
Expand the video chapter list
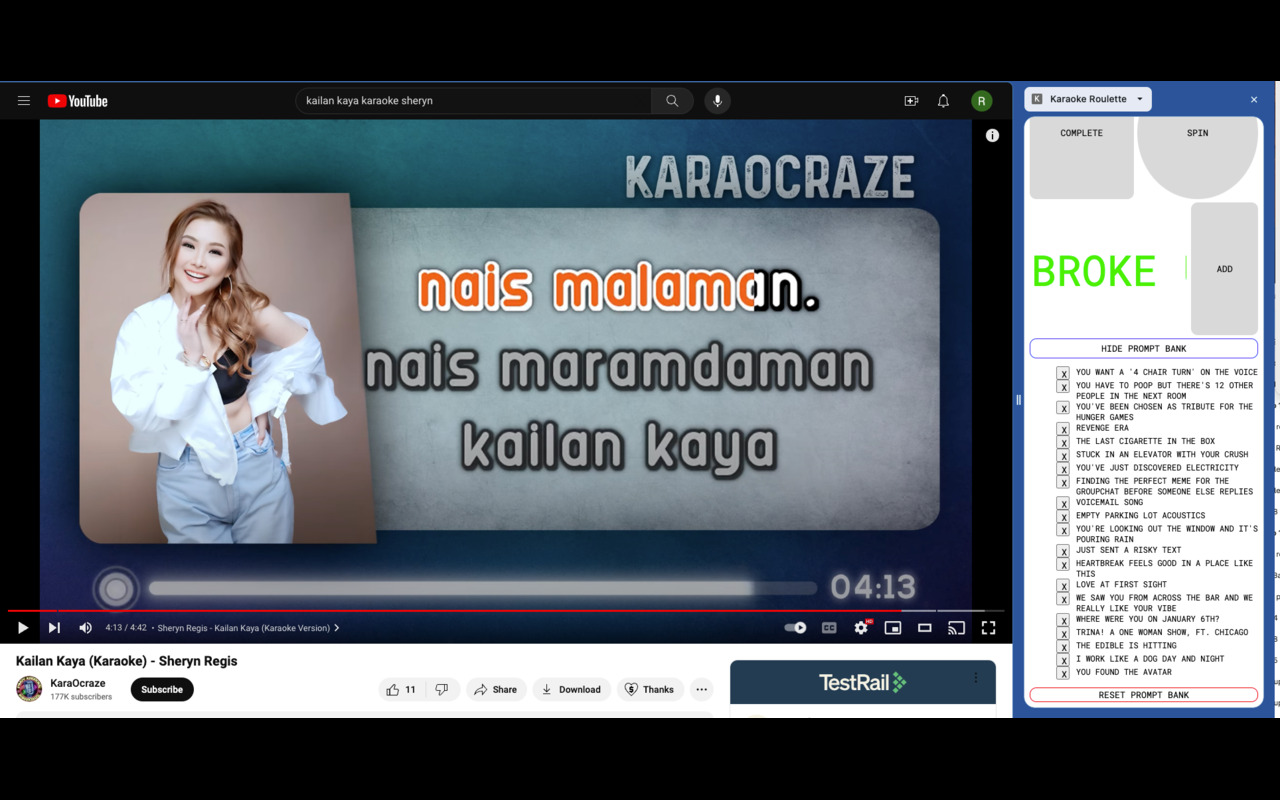[337, 628]
